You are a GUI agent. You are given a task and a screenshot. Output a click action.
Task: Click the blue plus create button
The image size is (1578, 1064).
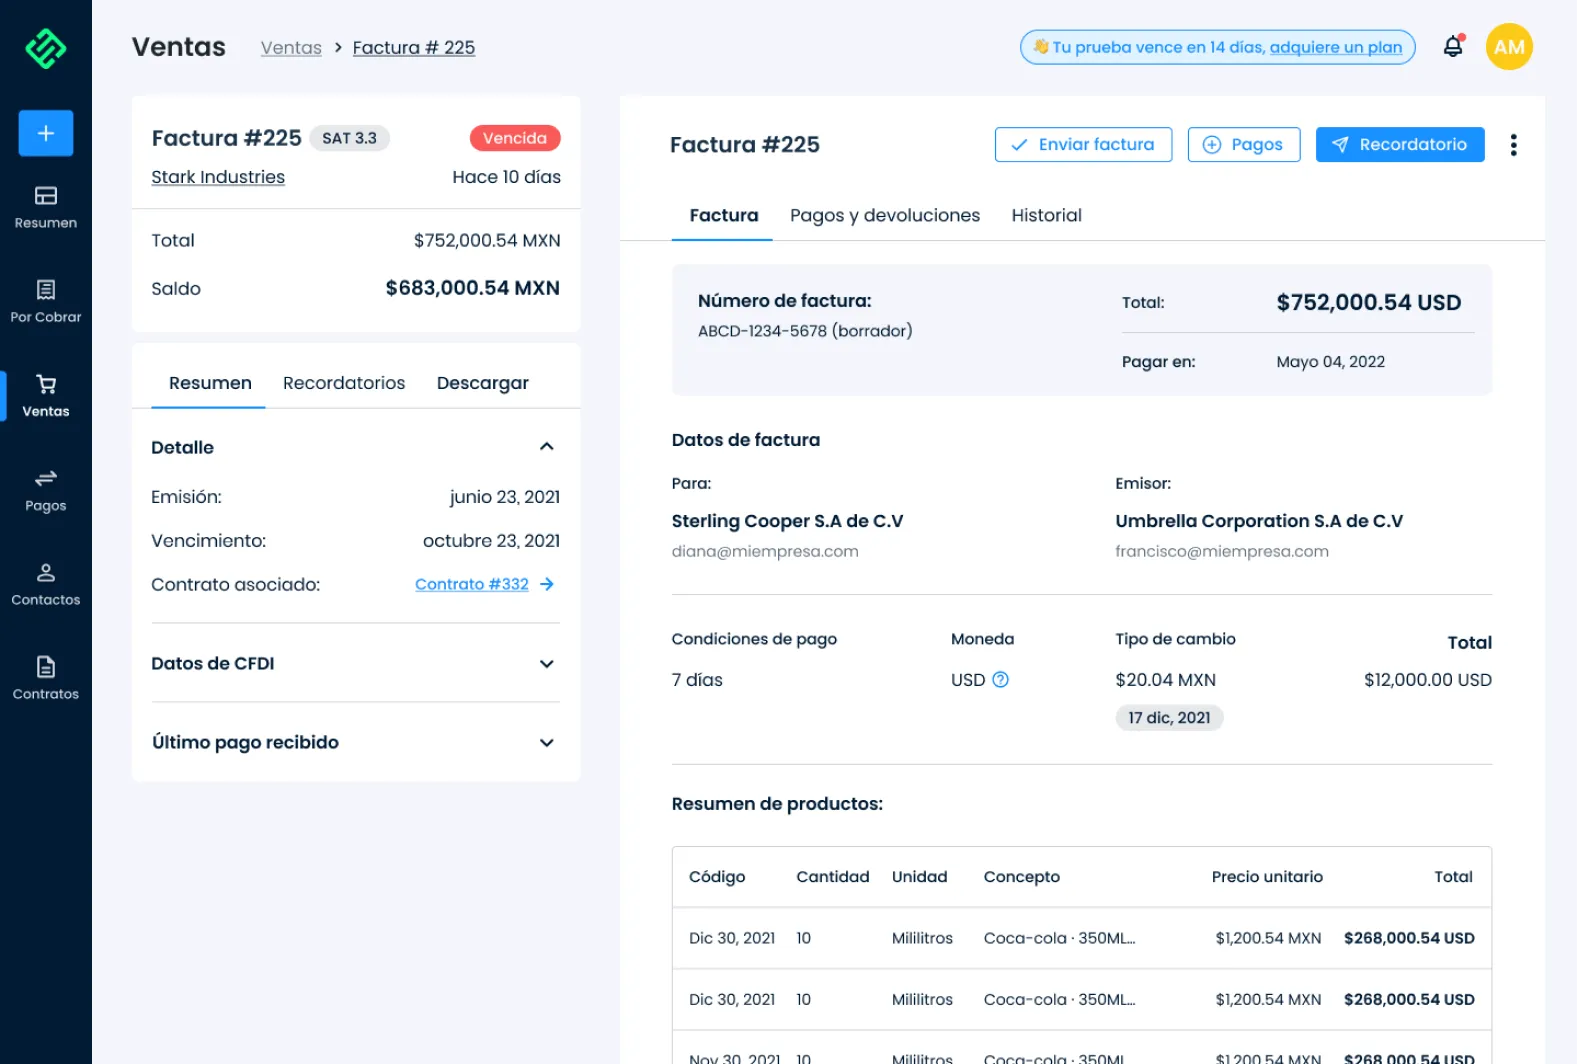click(x=46, y=133)
